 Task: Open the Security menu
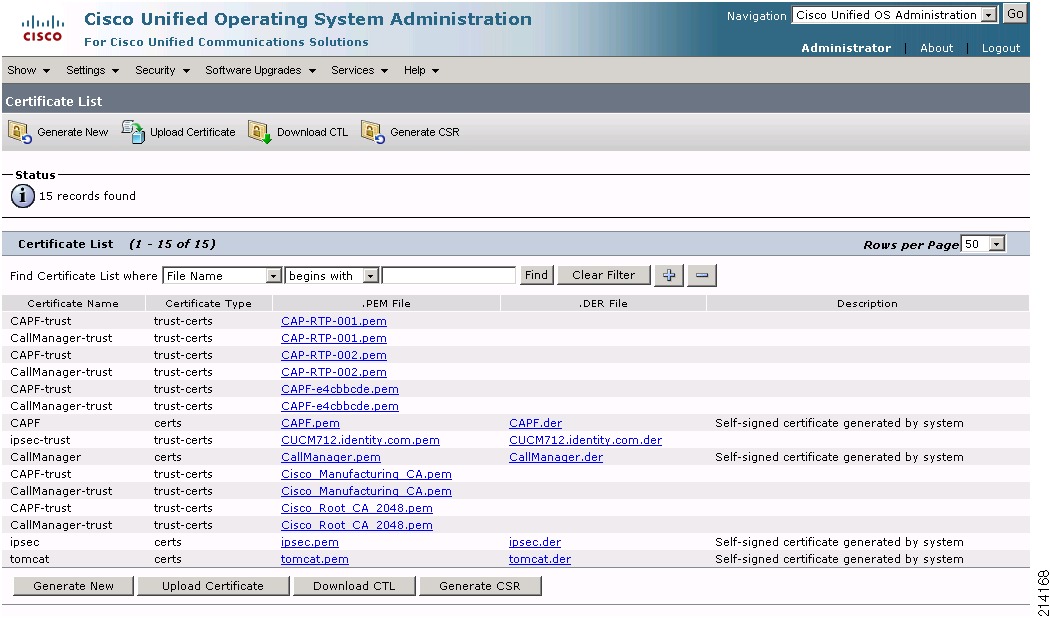pos(163,70)
